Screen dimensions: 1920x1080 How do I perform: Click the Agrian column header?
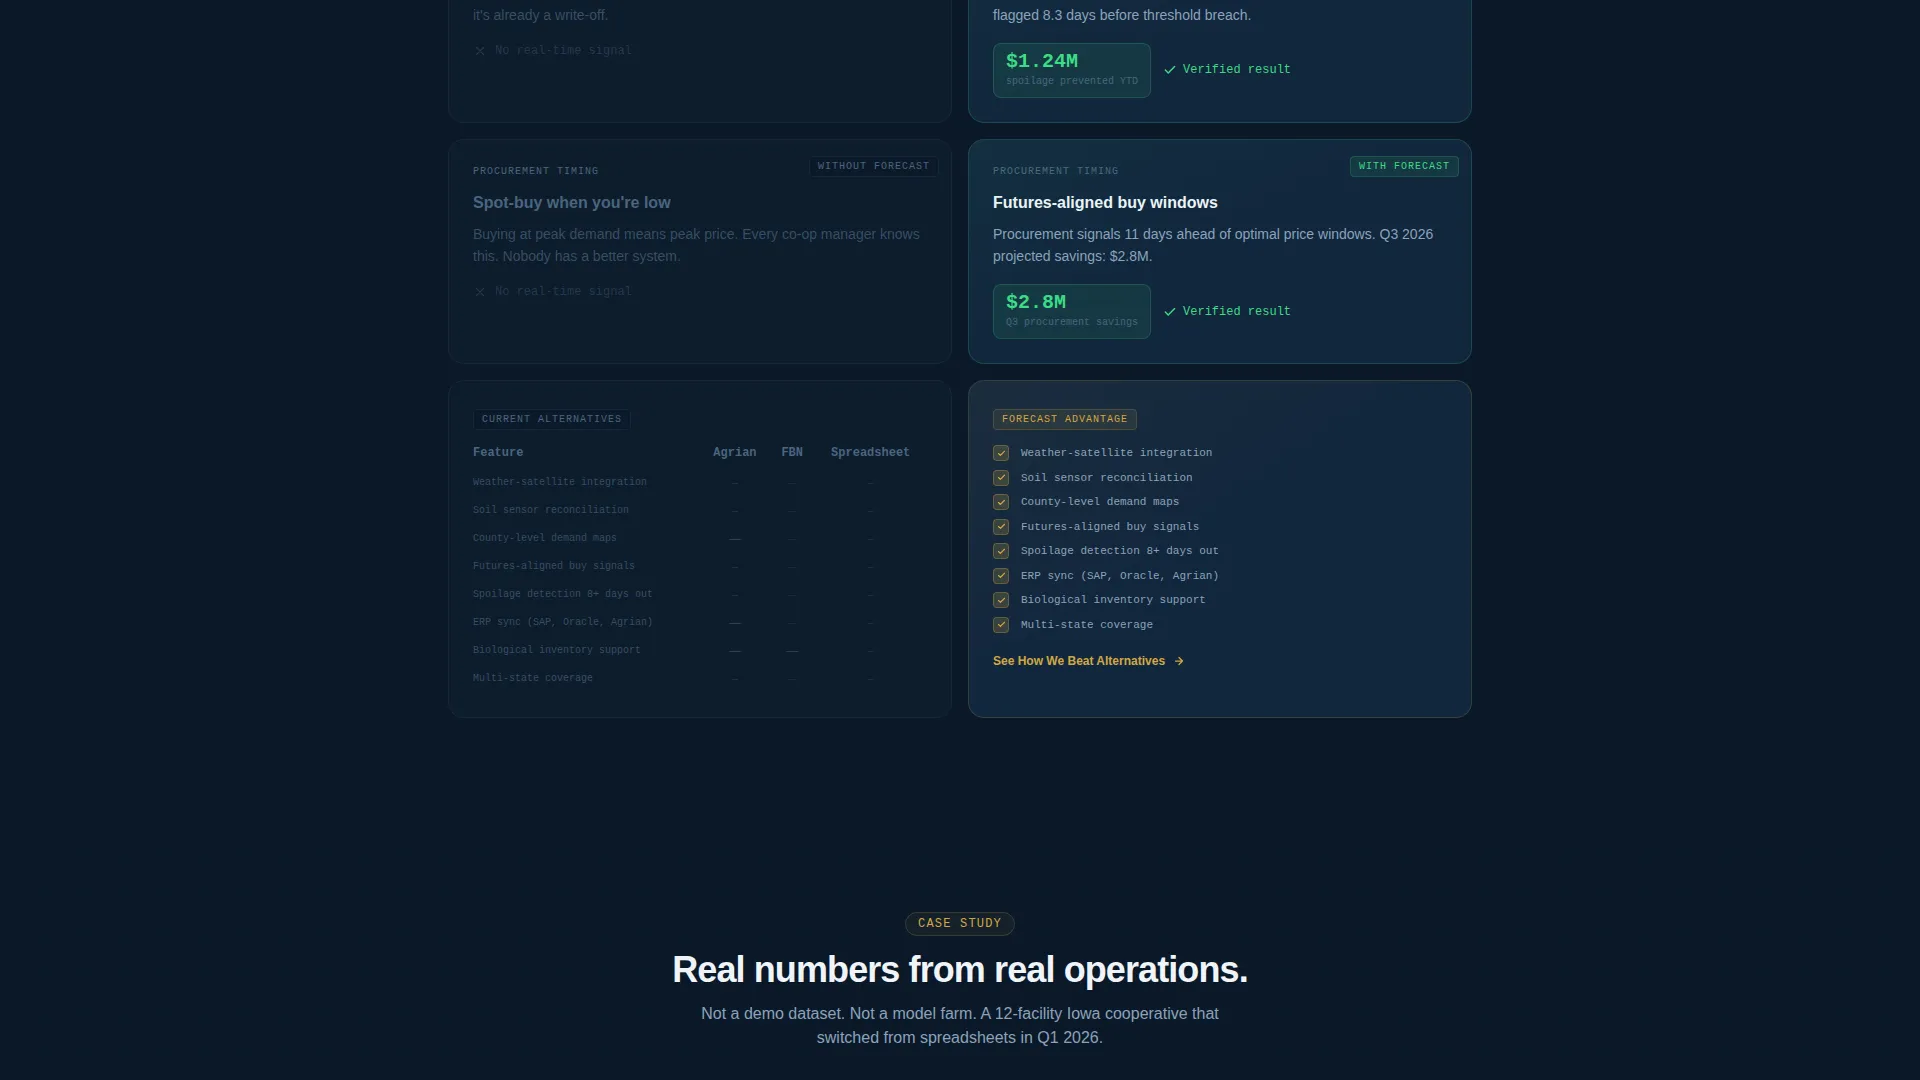tap(735, 453)
